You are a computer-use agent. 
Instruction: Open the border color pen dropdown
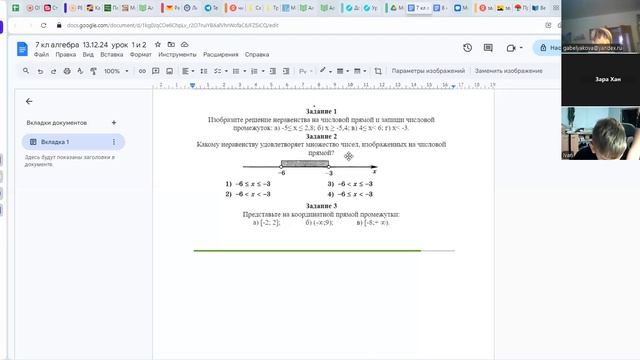click(325, 71)
